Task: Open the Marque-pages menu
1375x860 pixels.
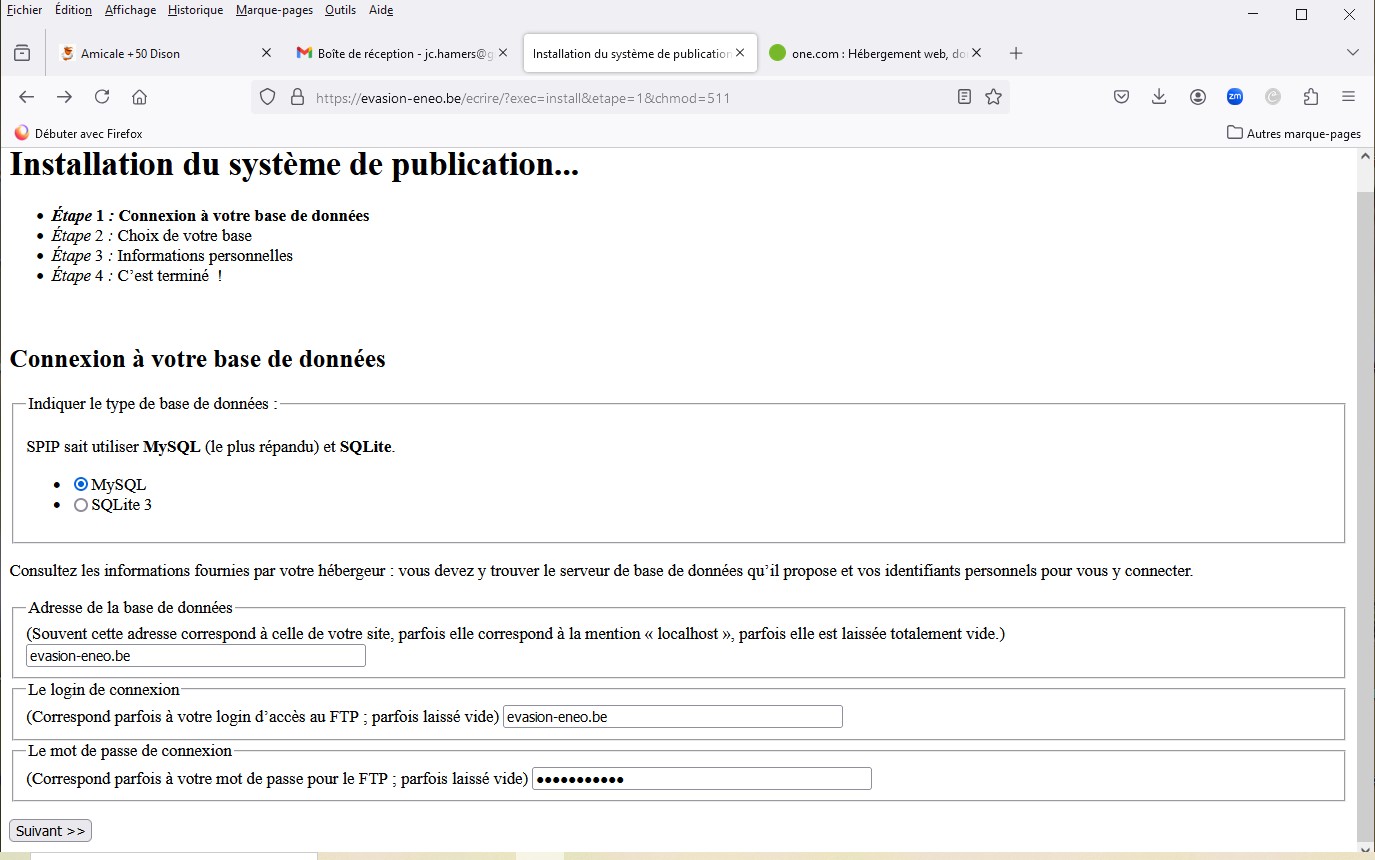Action: click(x=274, y=10)
